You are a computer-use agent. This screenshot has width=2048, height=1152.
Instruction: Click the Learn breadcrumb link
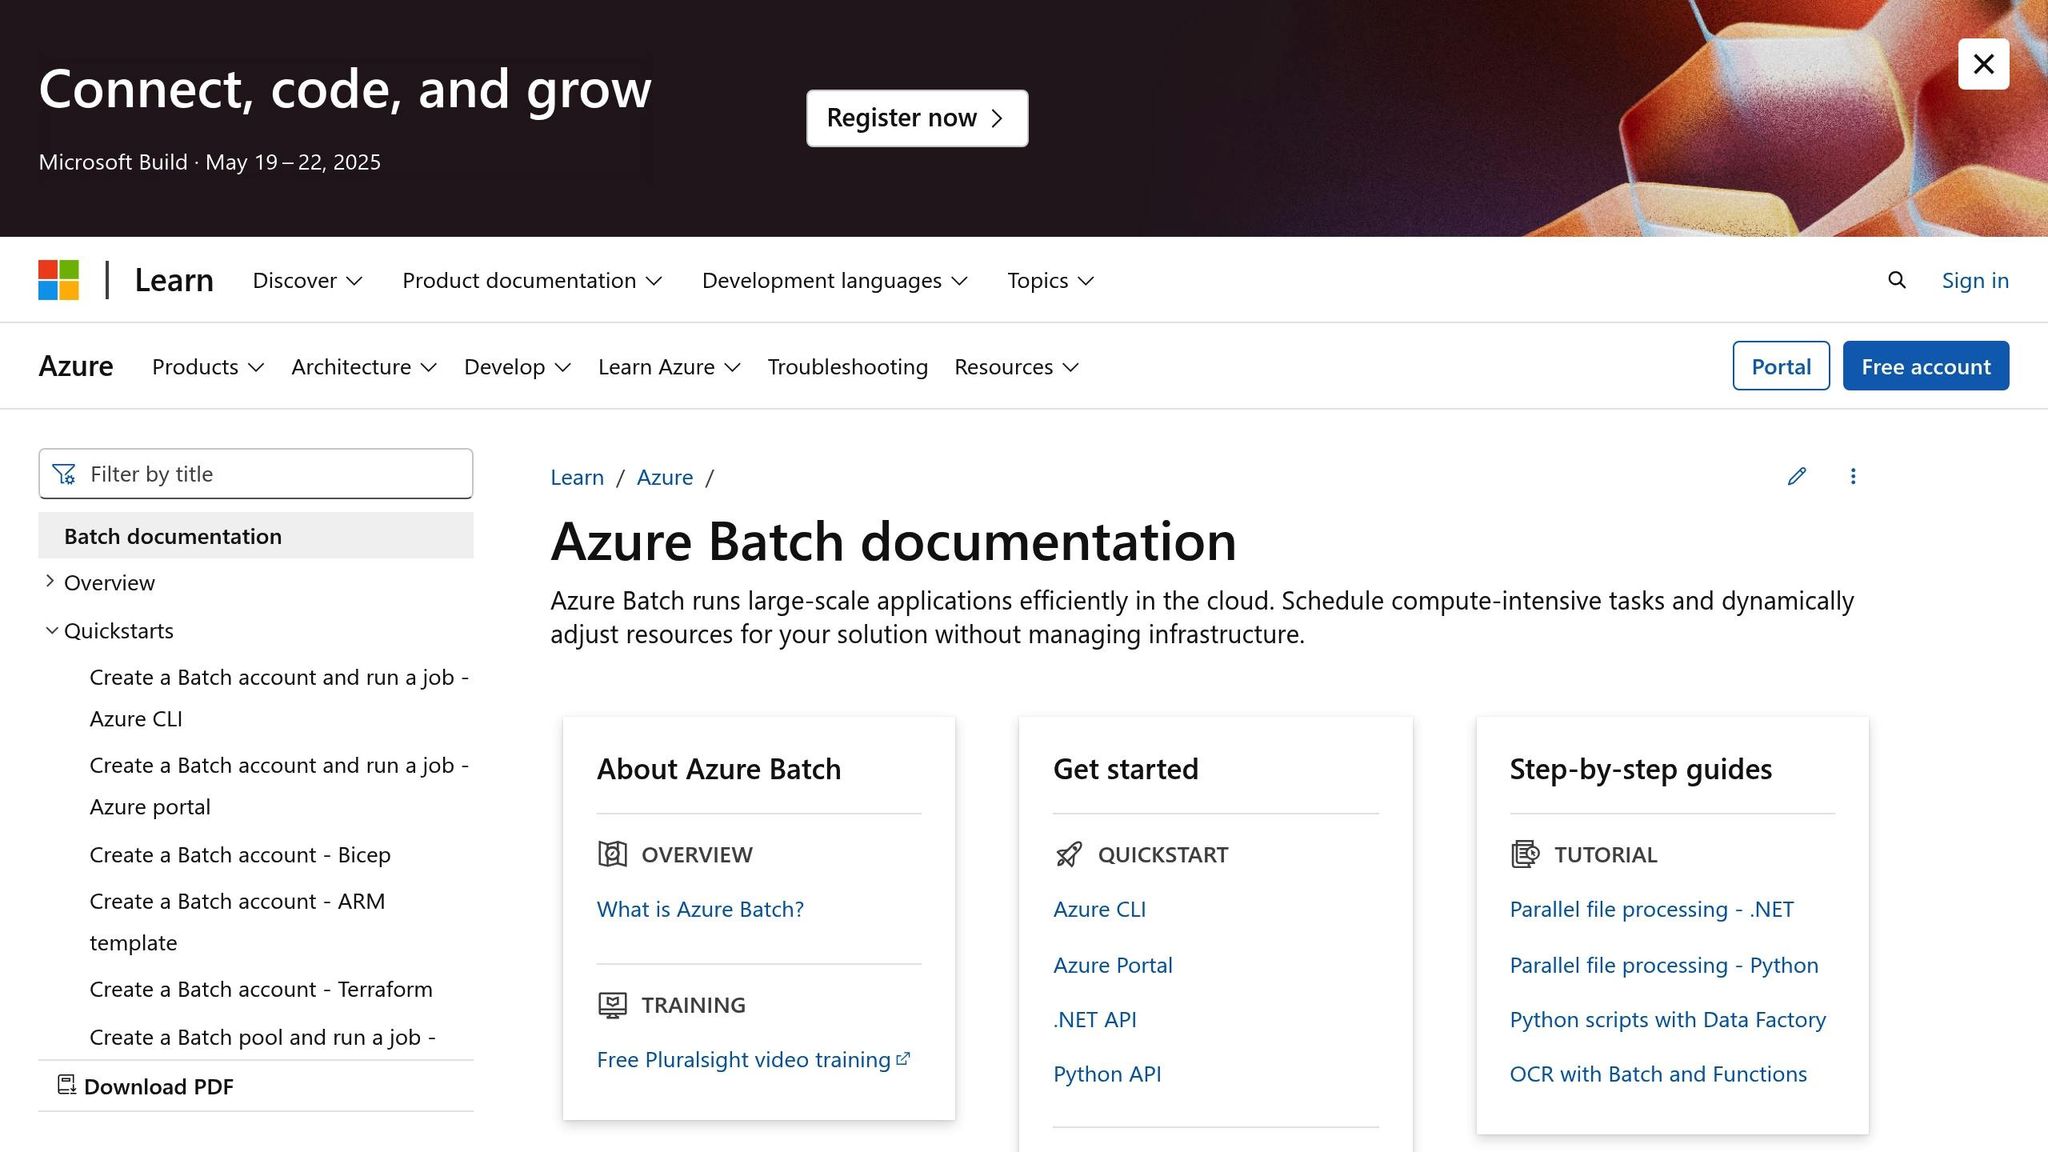577,478
